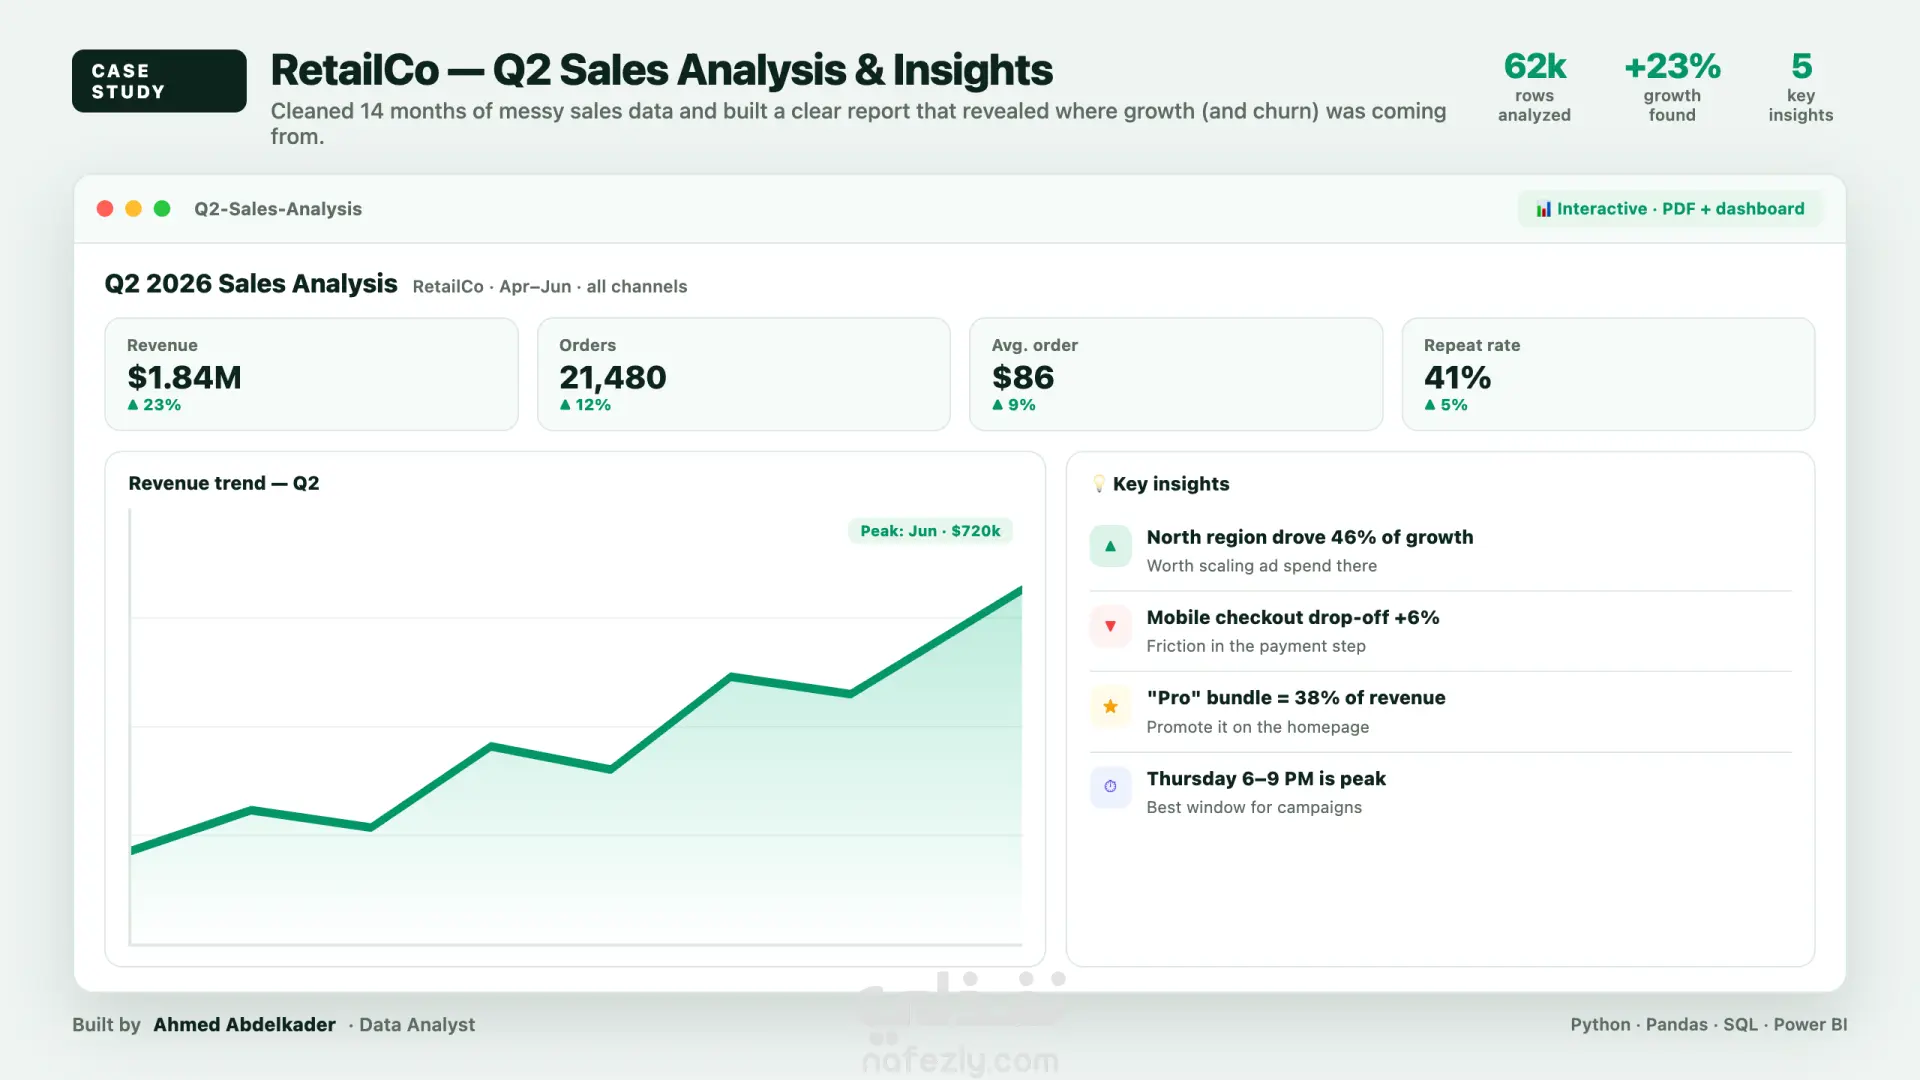
Task: Click the bar chart icon in Interactive badge
Action: (1544, 209)
